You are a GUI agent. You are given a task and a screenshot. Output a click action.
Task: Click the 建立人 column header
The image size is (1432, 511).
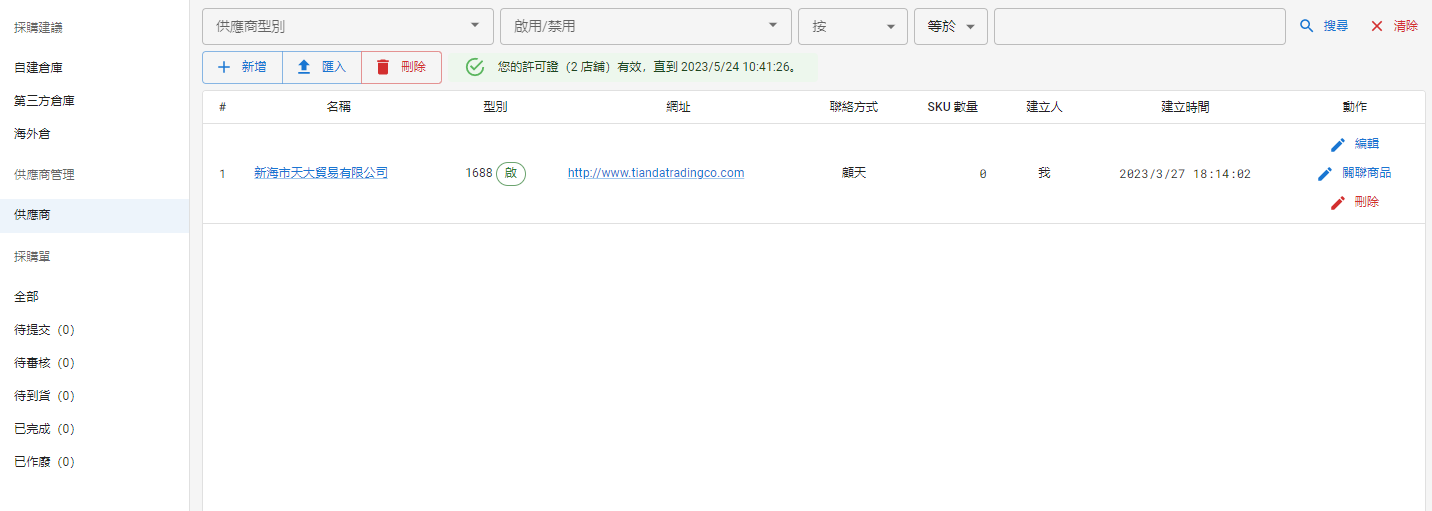(x=1044, y=107)
